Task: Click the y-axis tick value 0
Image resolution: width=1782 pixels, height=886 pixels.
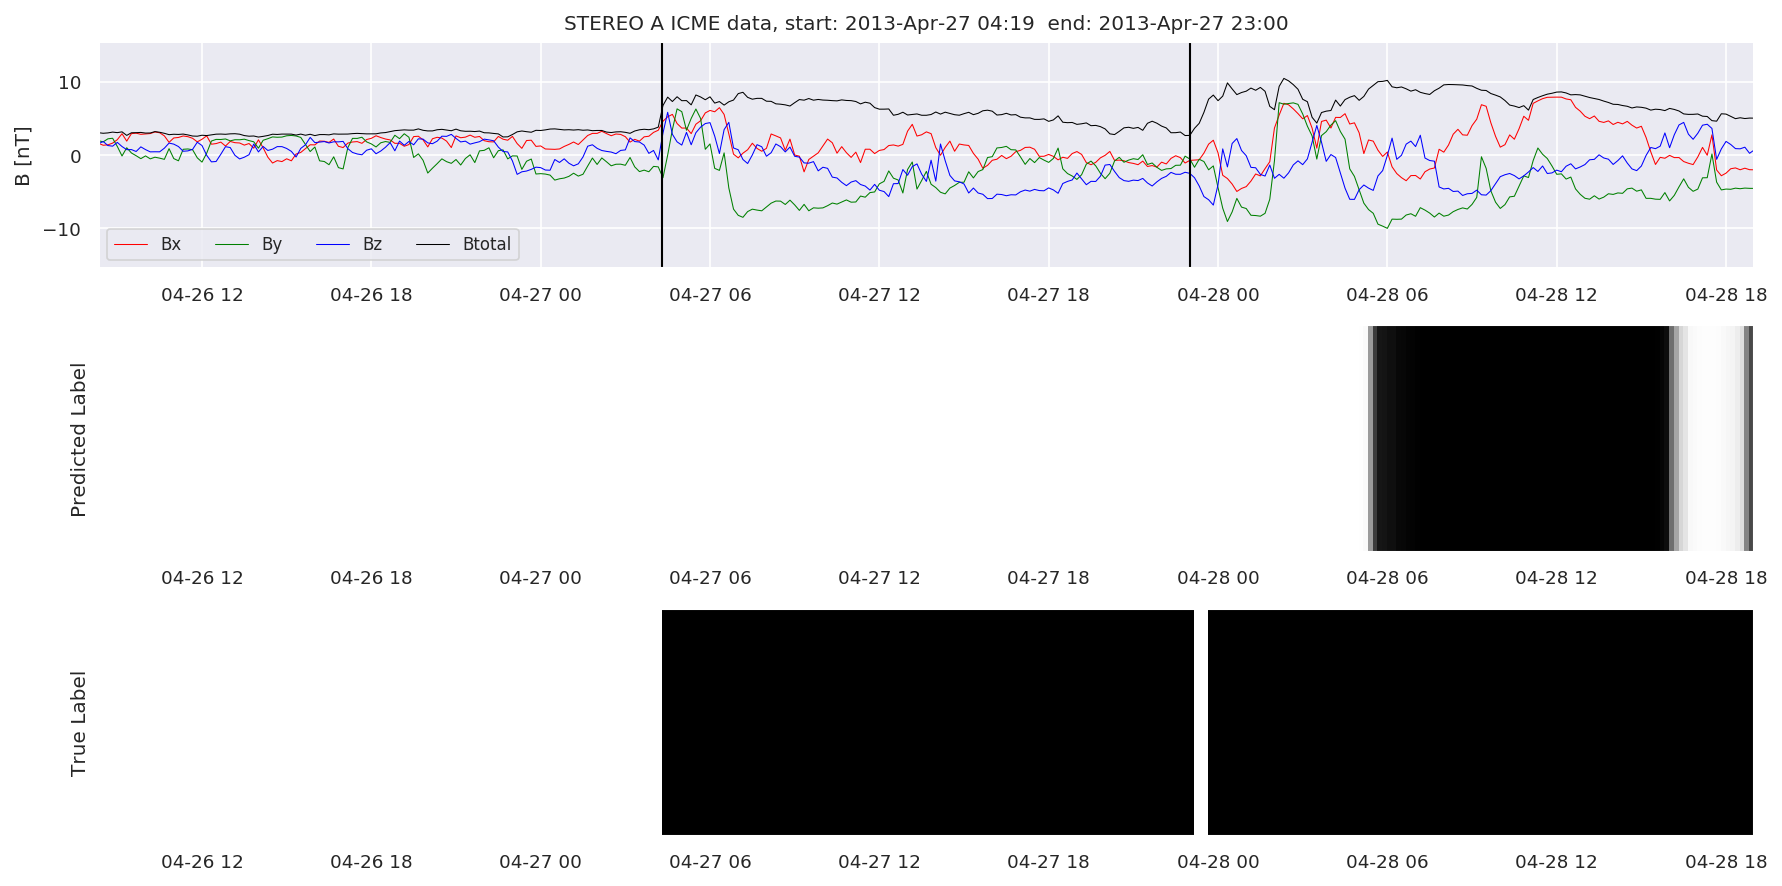Action: click(76, 156)
